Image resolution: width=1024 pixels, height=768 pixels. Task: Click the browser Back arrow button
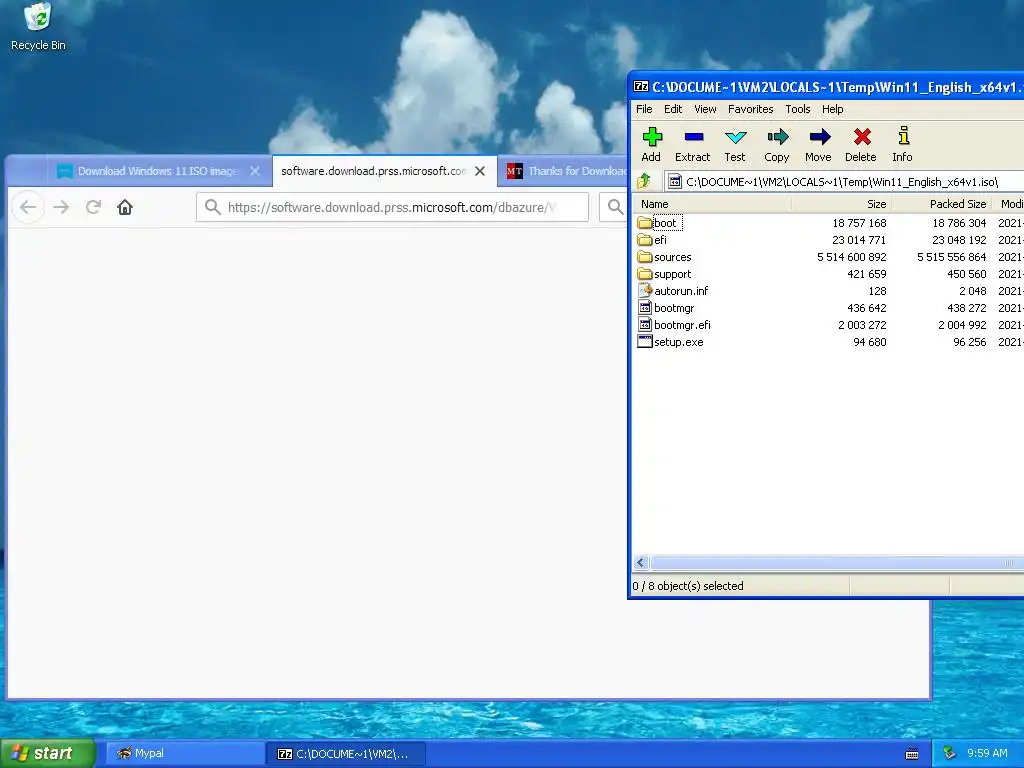(28, 207)
